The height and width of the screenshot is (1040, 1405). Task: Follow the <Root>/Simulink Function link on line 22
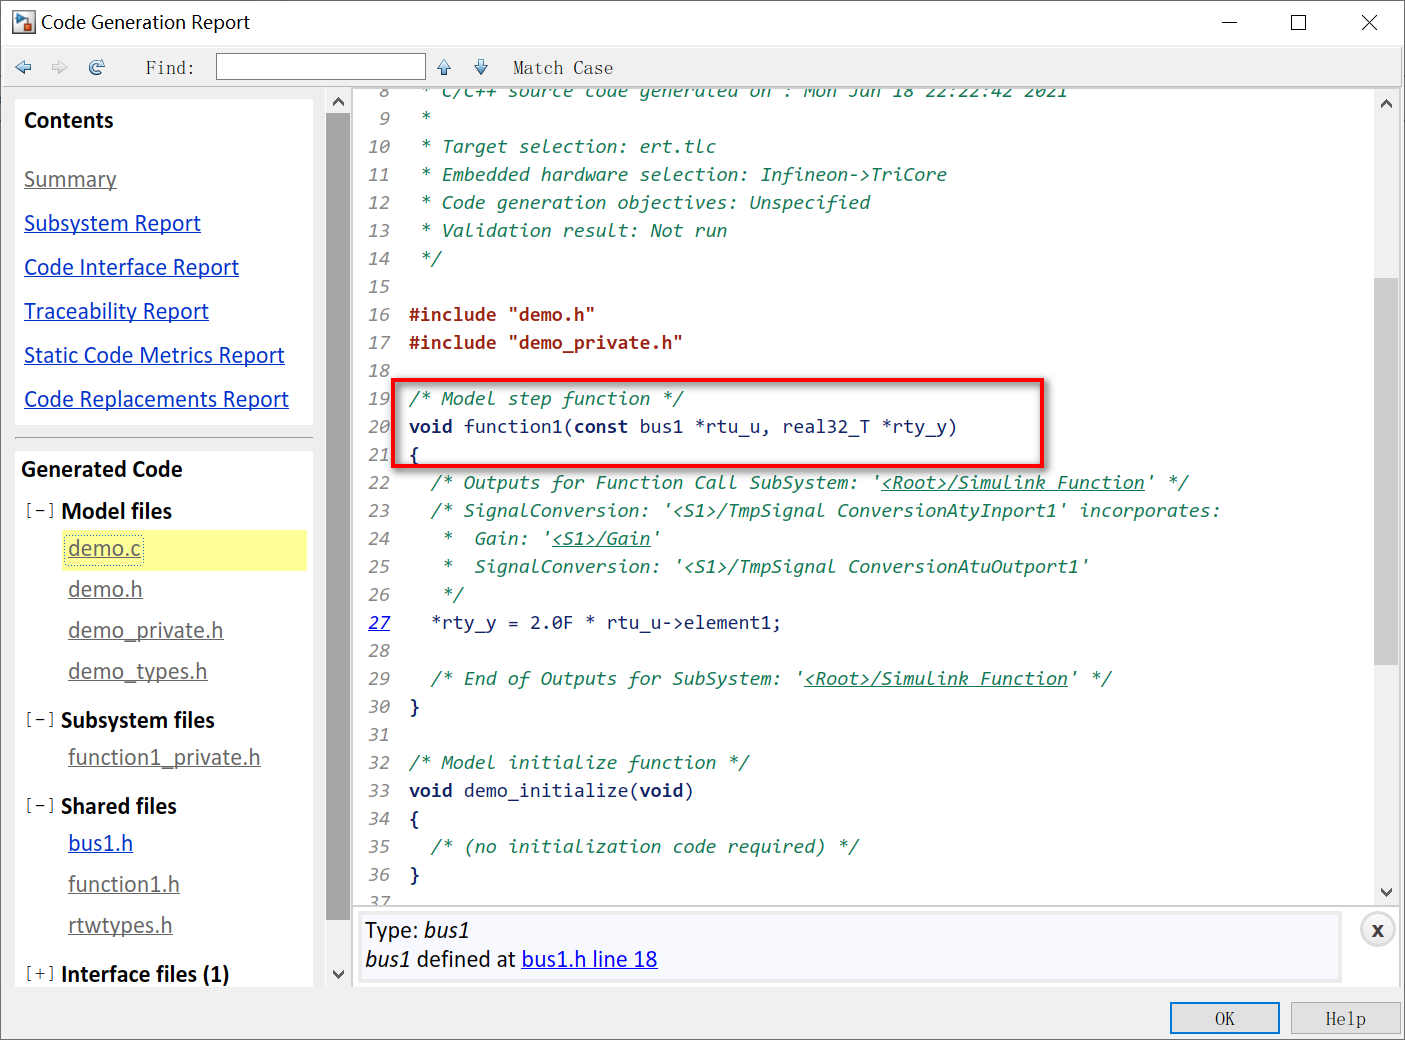[x=1013, y=483]
